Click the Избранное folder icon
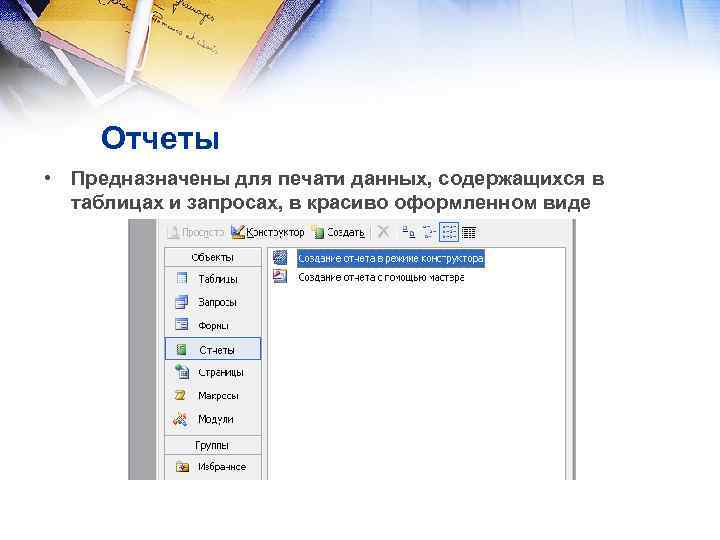Screen dimensions: 720x540 [183, 467]
